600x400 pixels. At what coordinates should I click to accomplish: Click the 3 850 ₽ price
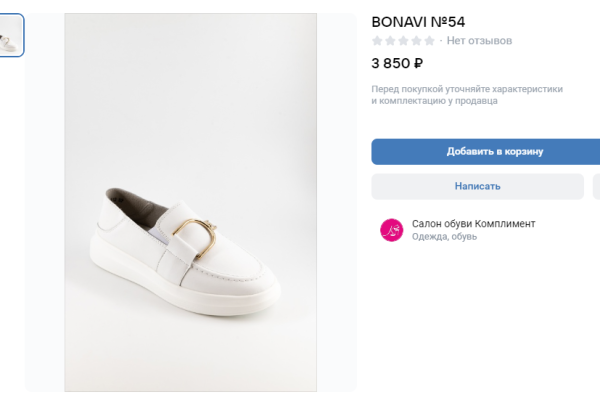click(397, 63)
